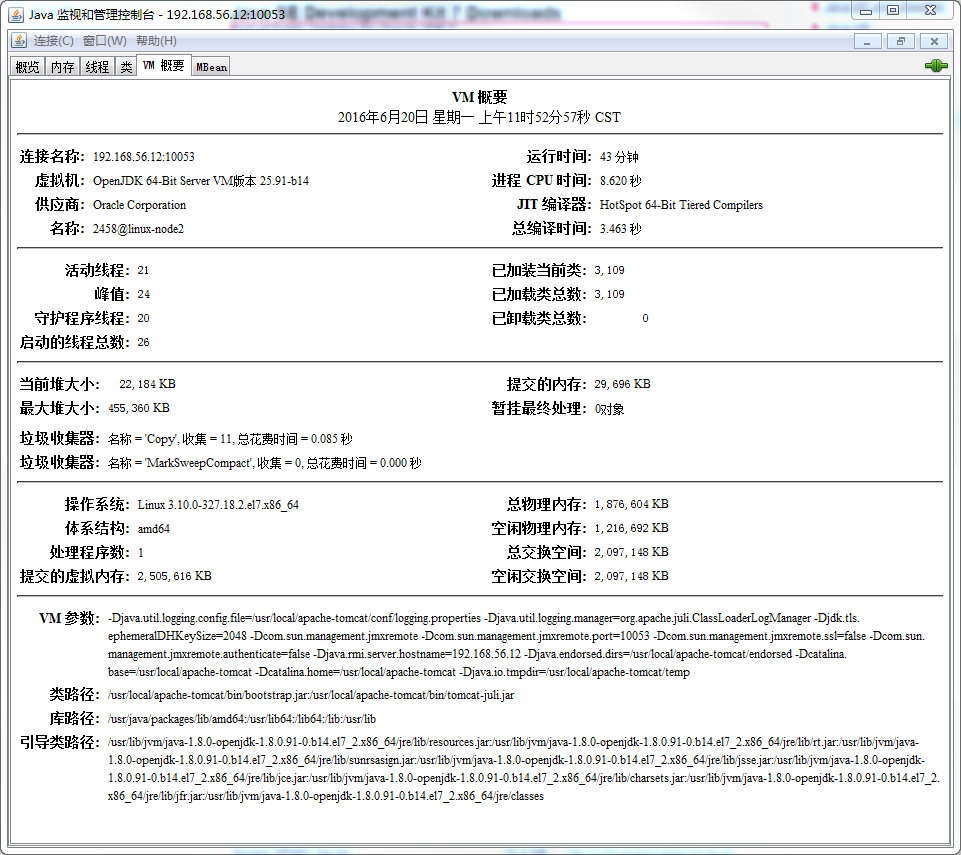
Task: Close the main JConsole window
Action: click(x=930, y=10)
